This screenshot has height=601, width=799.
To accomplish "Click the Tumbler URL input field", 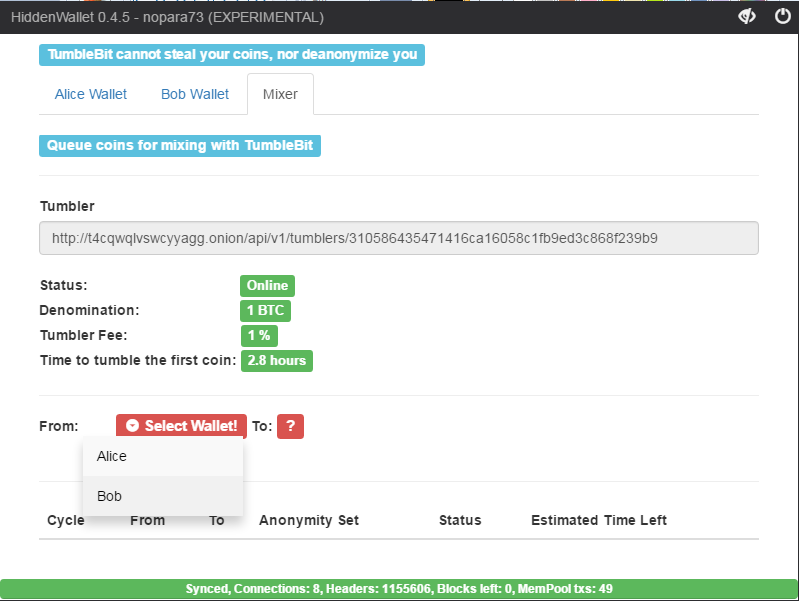I will (399, 238).
